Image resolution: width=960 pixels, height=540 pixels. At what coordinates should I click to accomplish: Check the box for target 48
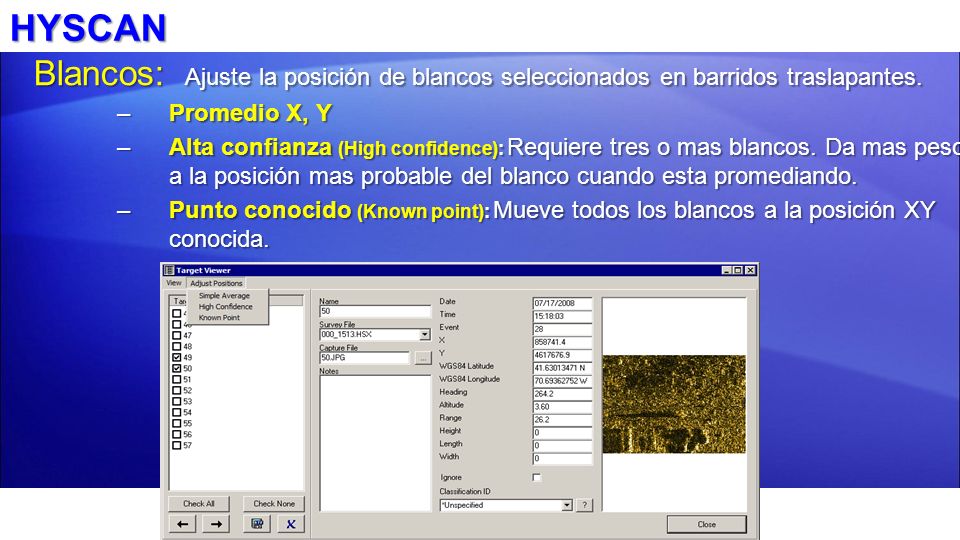pos(176,347)
